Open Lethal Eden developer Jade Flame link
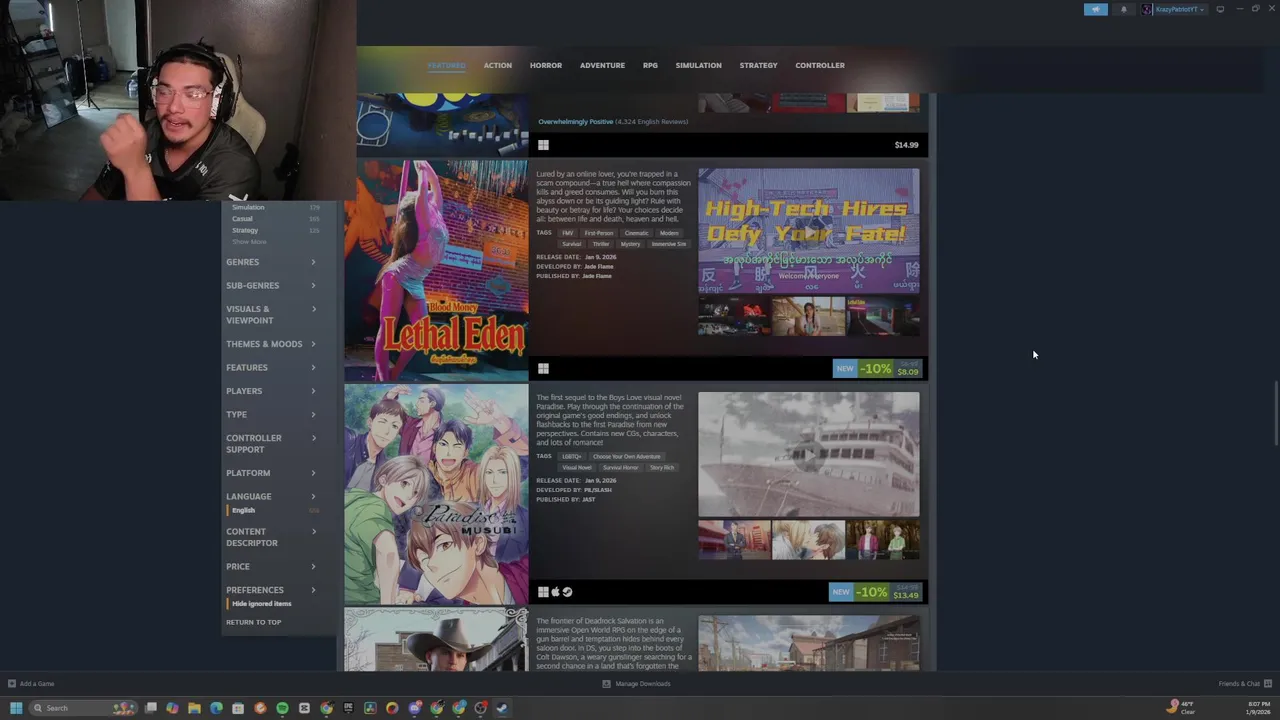 point(598,267)
